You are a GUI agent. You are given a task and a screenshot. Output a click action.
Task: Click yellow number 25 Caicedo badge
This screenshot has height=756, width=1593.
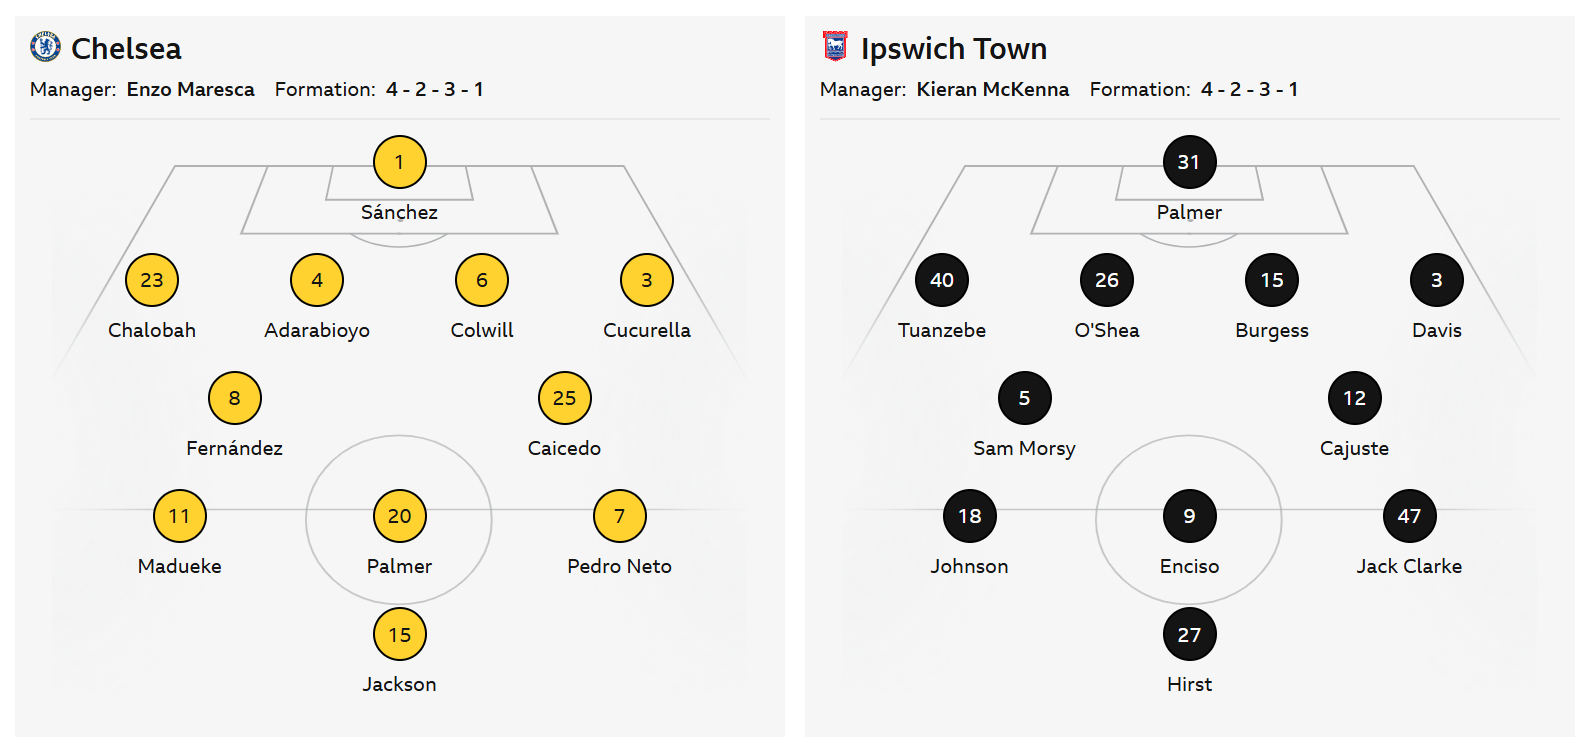(x=565, y=398)
